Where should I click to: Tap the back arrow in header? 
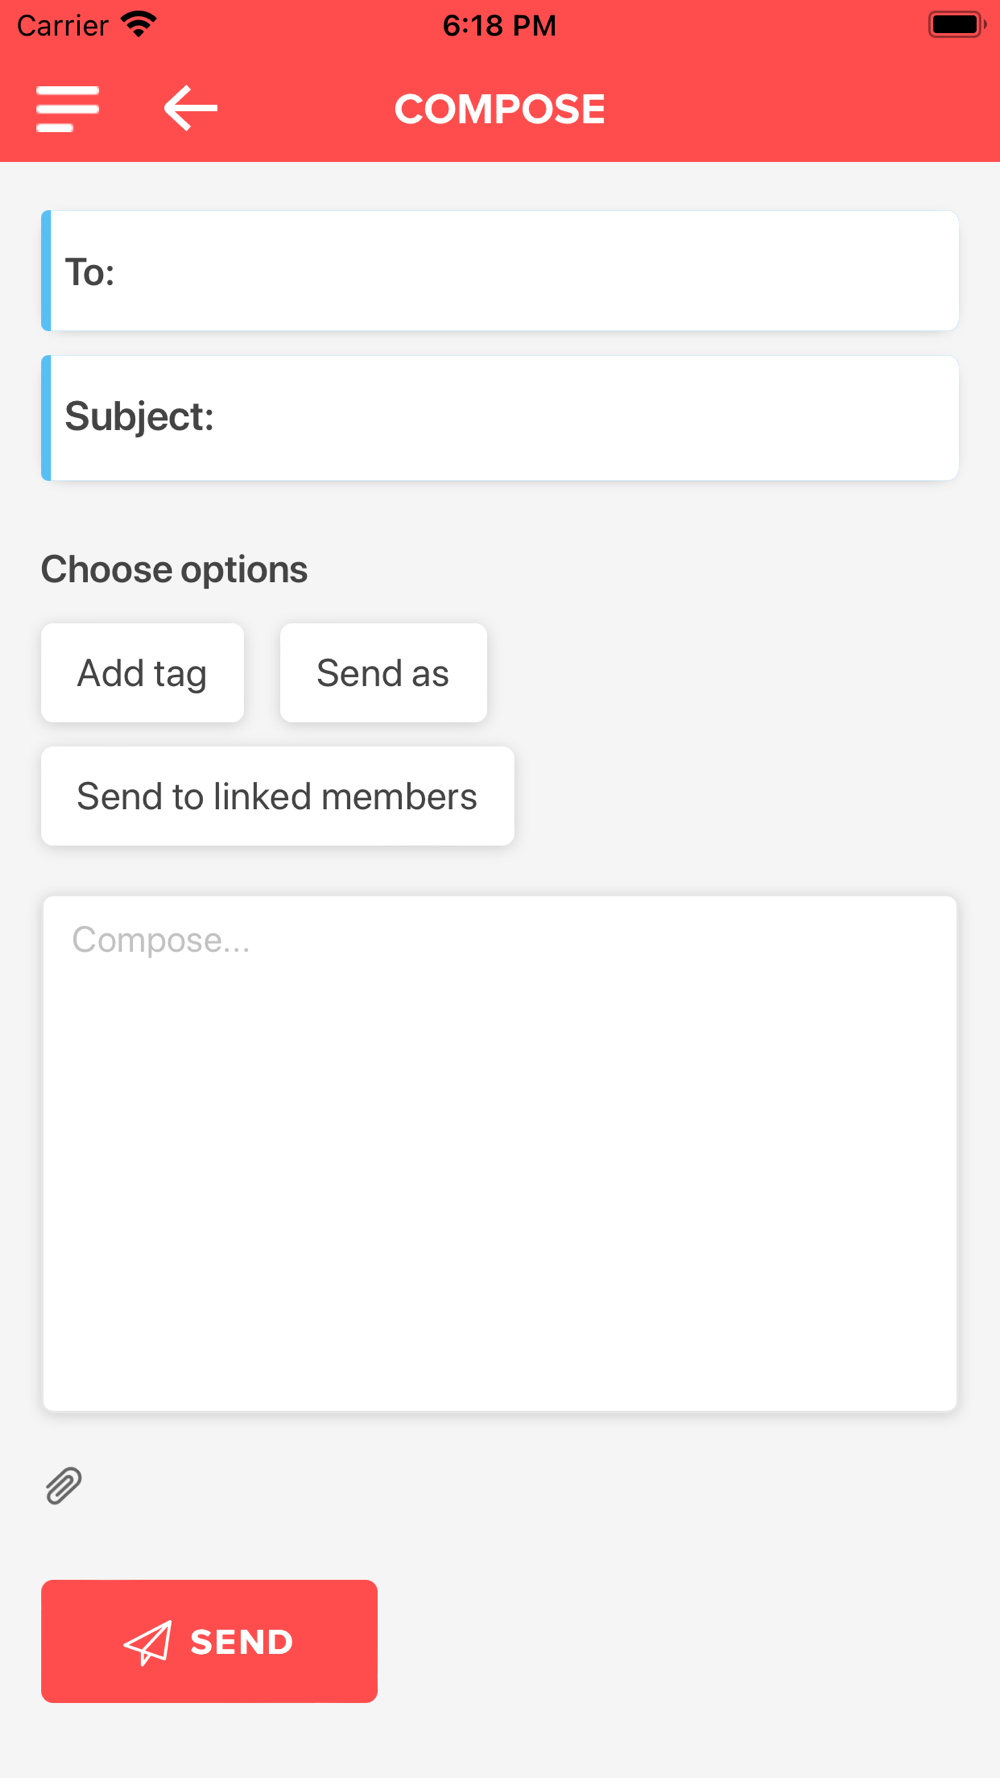pos(190,108)
